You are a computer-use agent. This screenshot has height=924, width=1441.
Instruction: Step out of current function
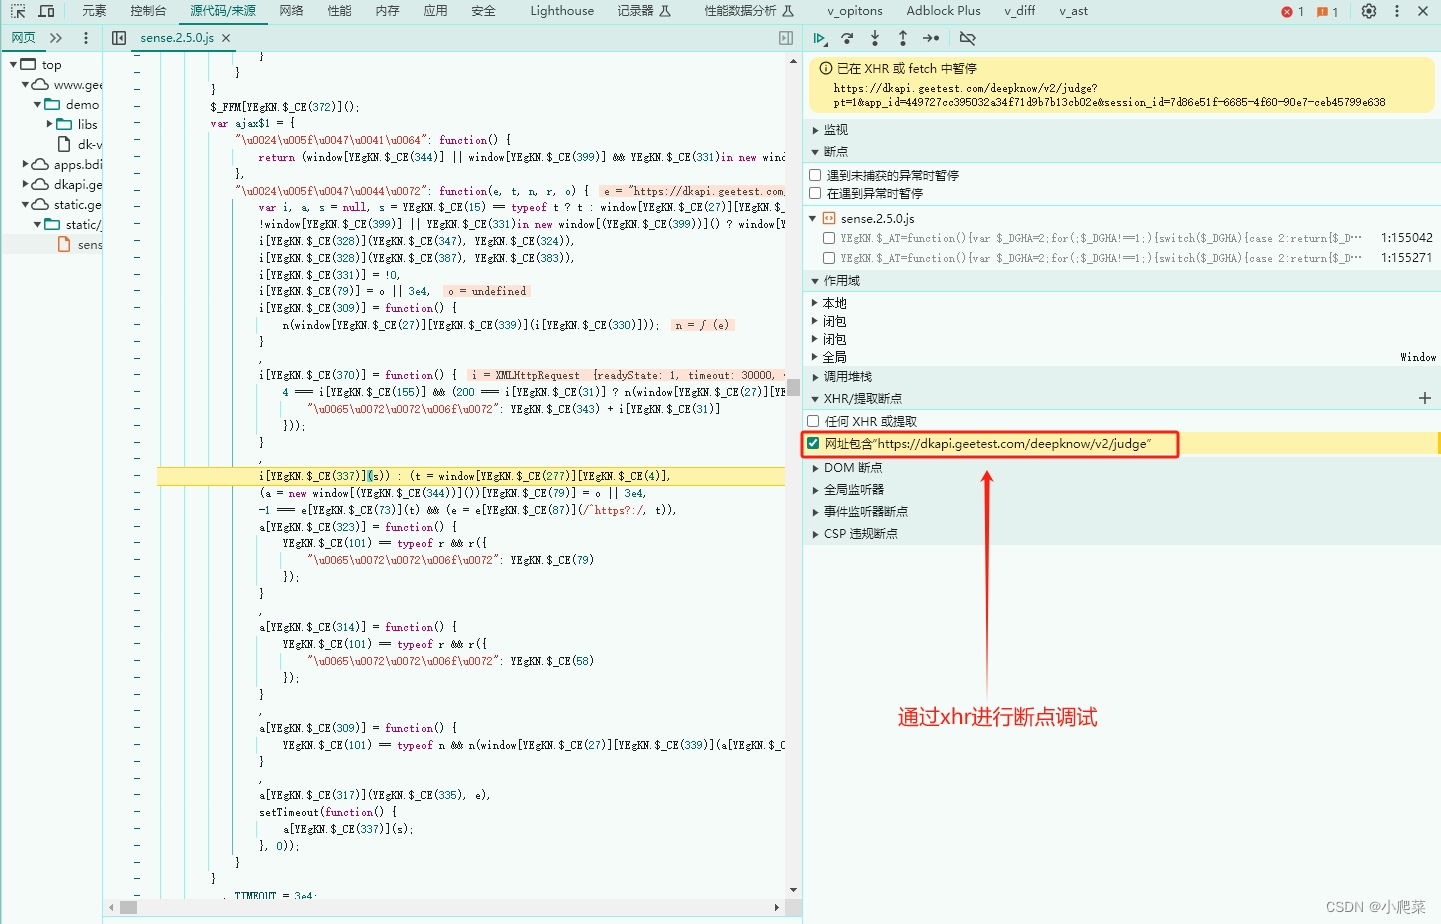(x=903, y=38)
